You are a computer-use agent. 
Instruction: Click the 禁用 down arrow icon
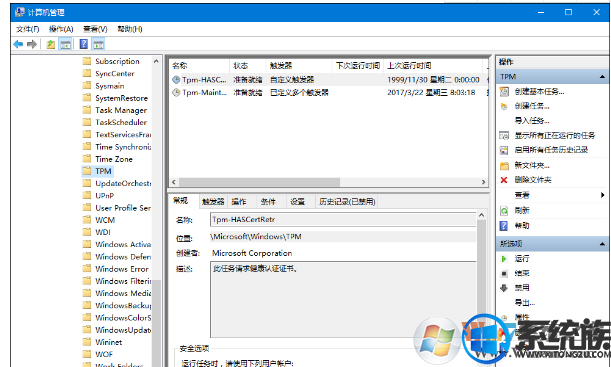(x=504, y=288)
